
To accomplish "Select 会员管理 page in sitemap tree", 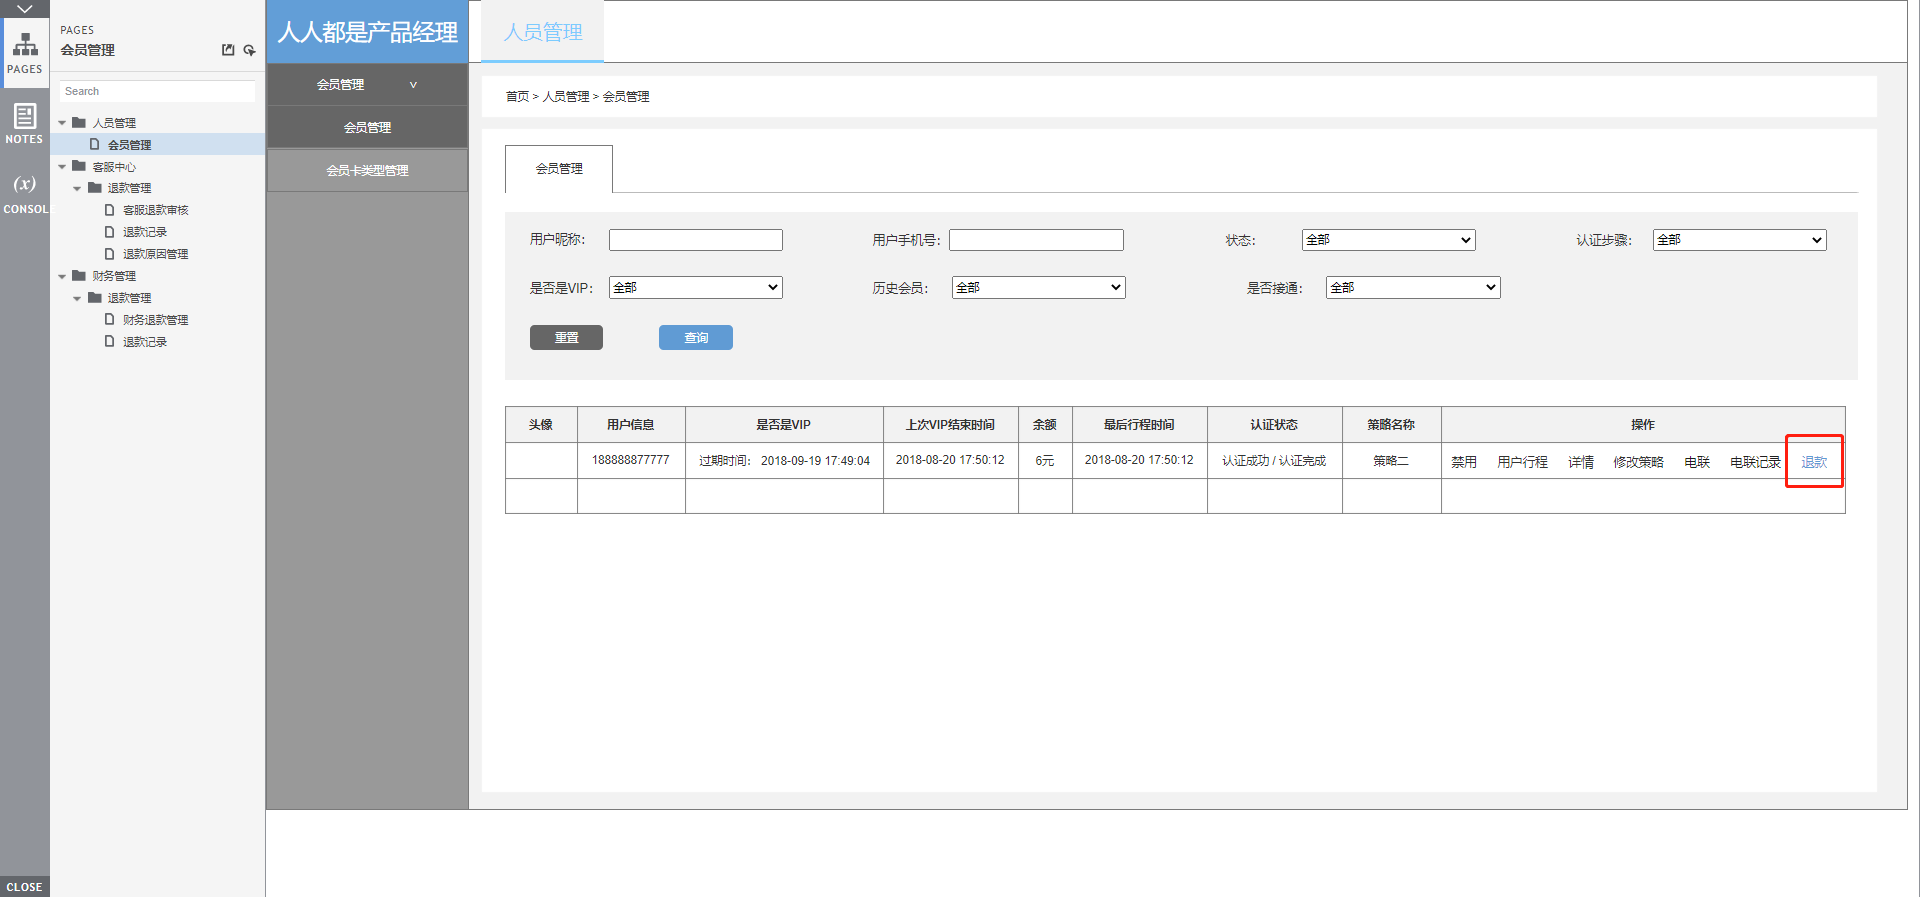I will [129, 145].
